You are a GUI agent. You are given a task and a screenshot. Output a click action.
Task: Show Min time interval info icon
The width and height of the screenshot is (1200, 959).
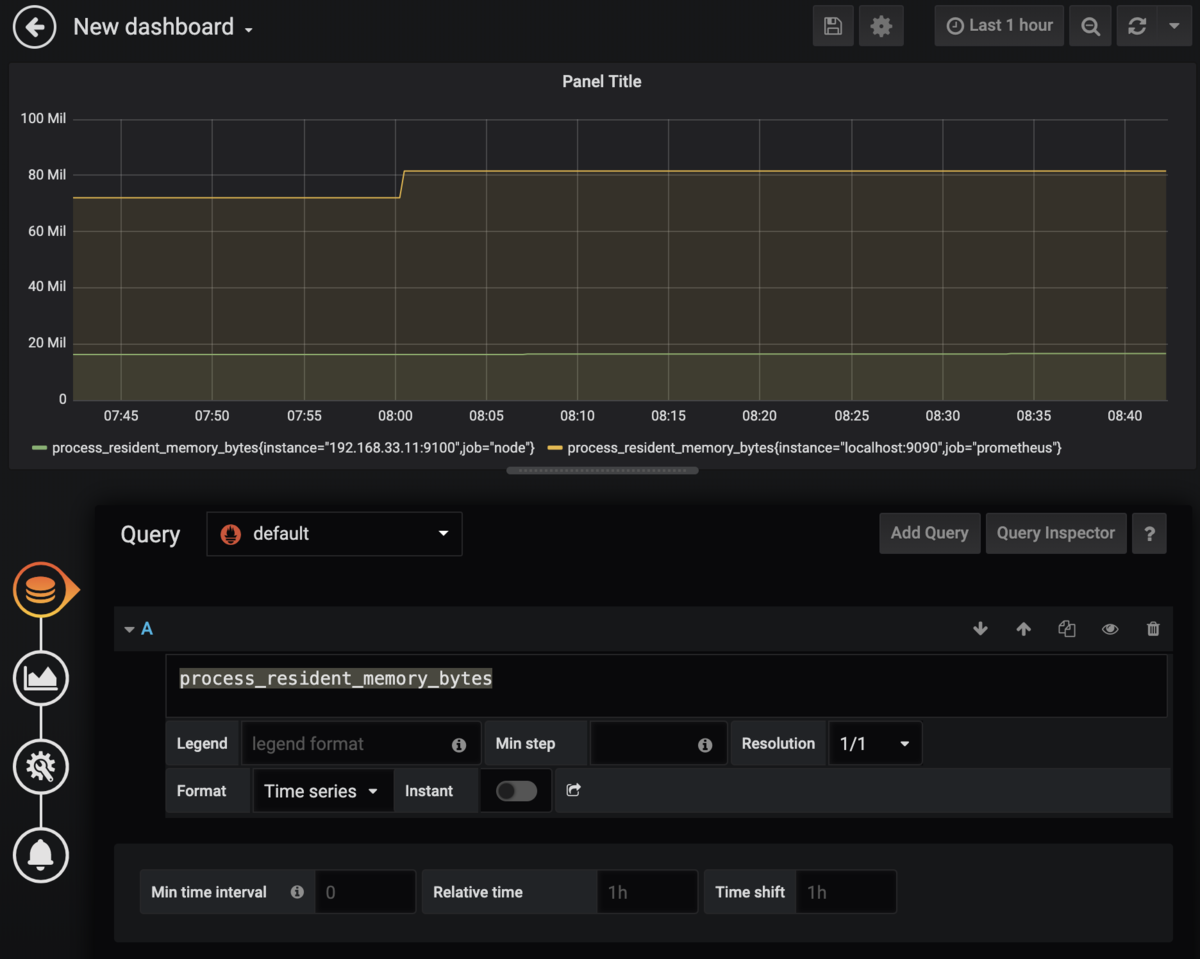point(297,892)
